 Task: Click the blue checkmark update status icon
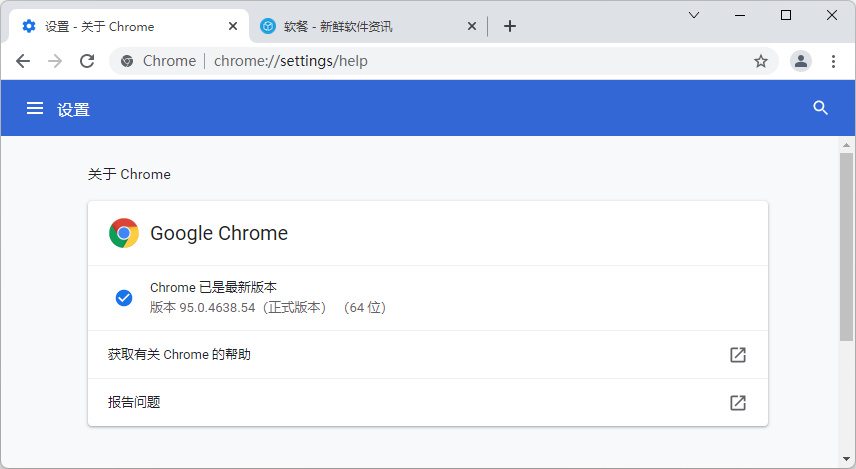(x=124, y=298)
